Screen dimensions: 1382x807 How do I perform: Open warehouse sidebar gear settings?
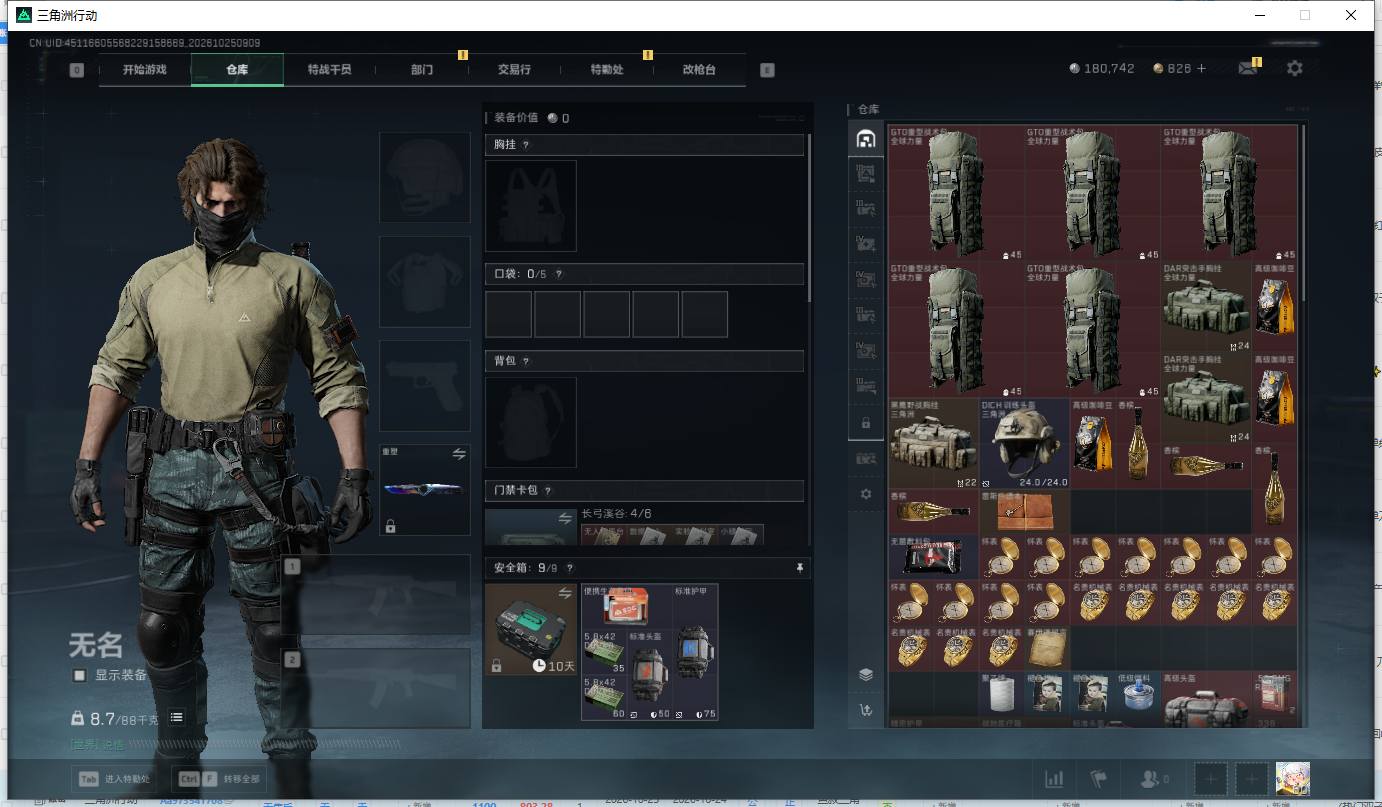click(866, 494)
